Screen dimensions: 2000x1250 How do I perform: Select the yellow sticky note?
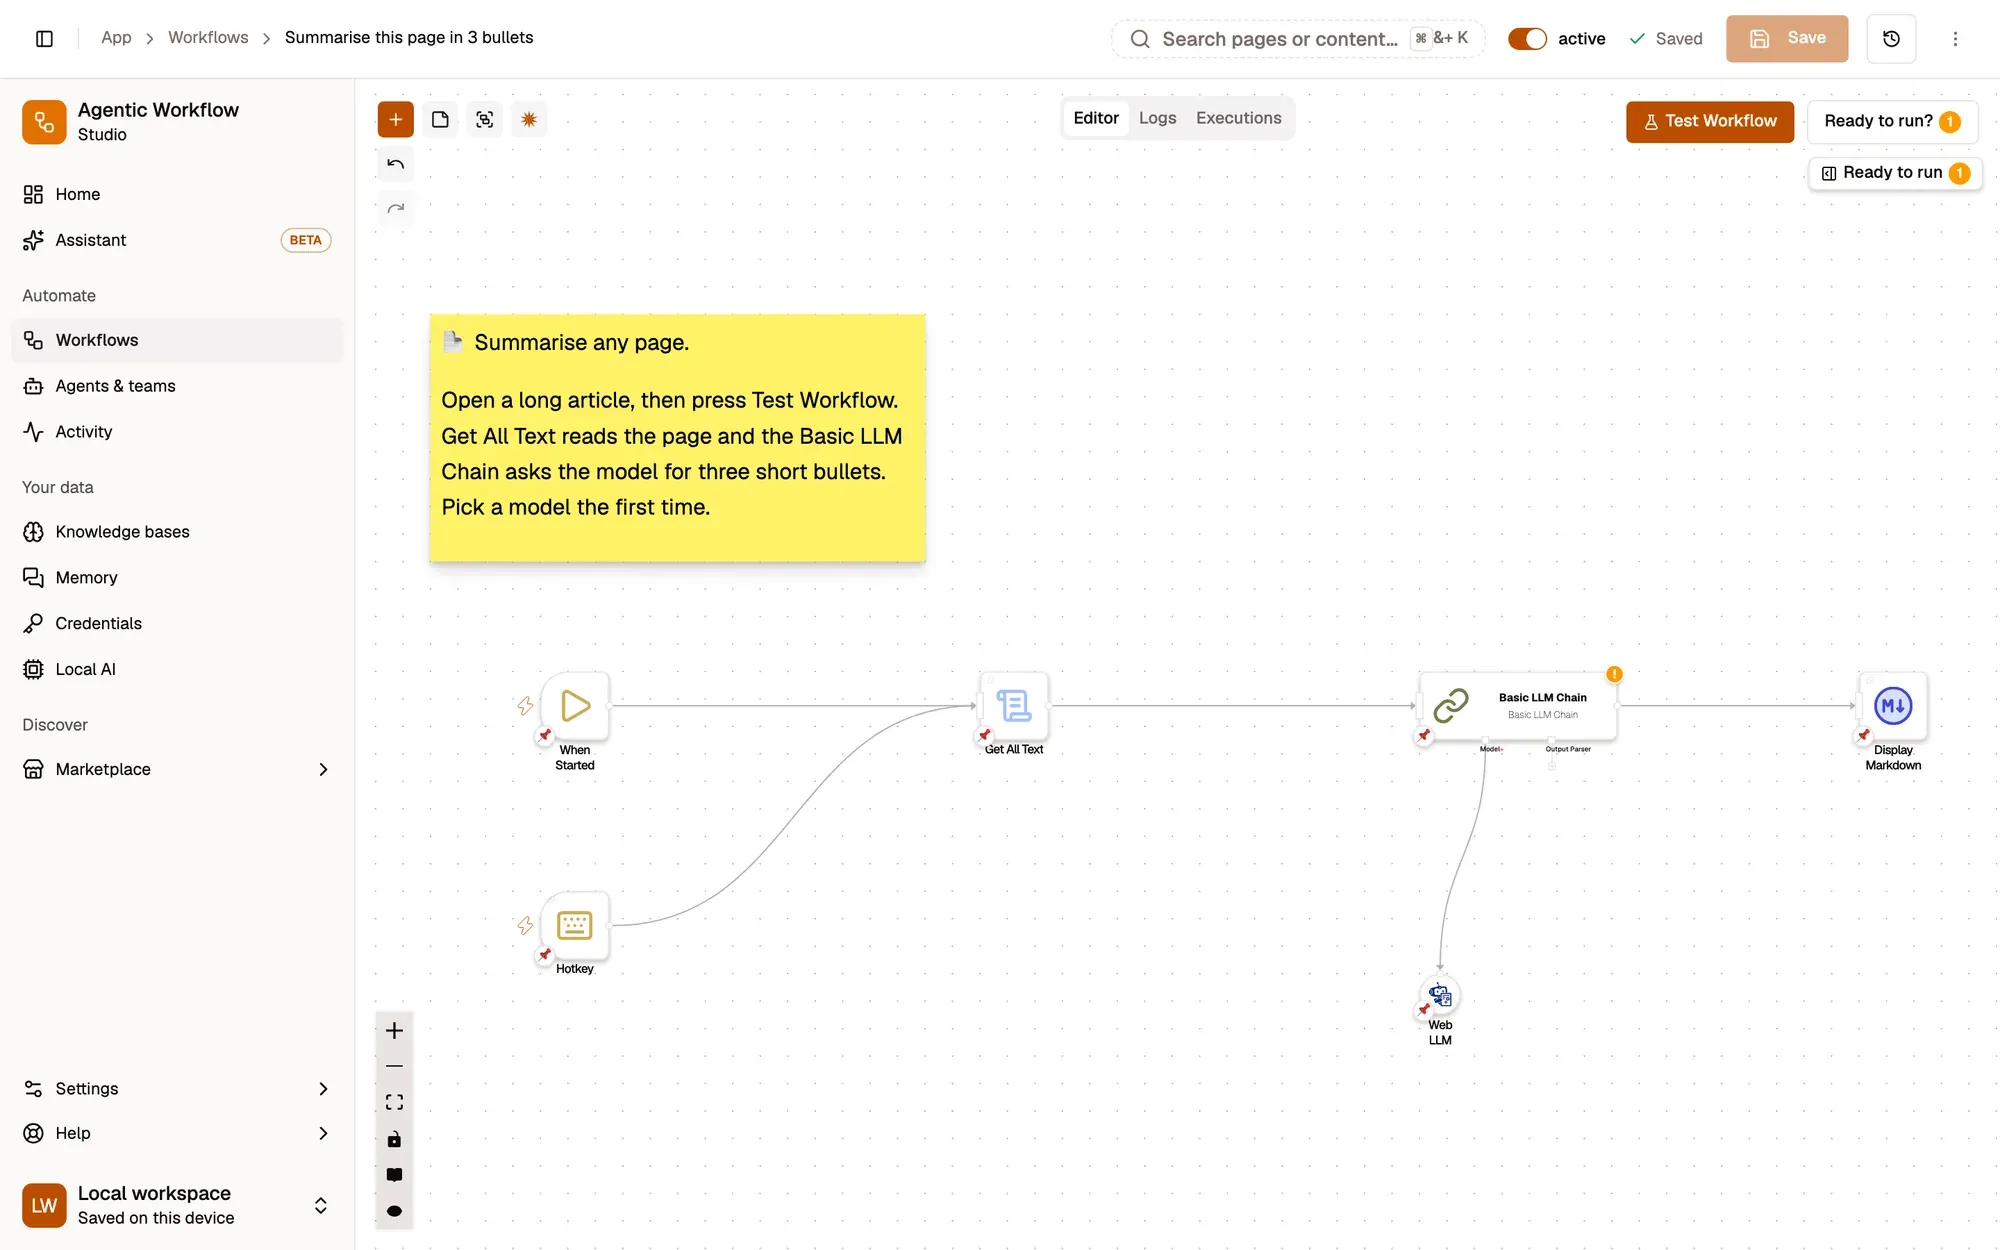point(677,438)
